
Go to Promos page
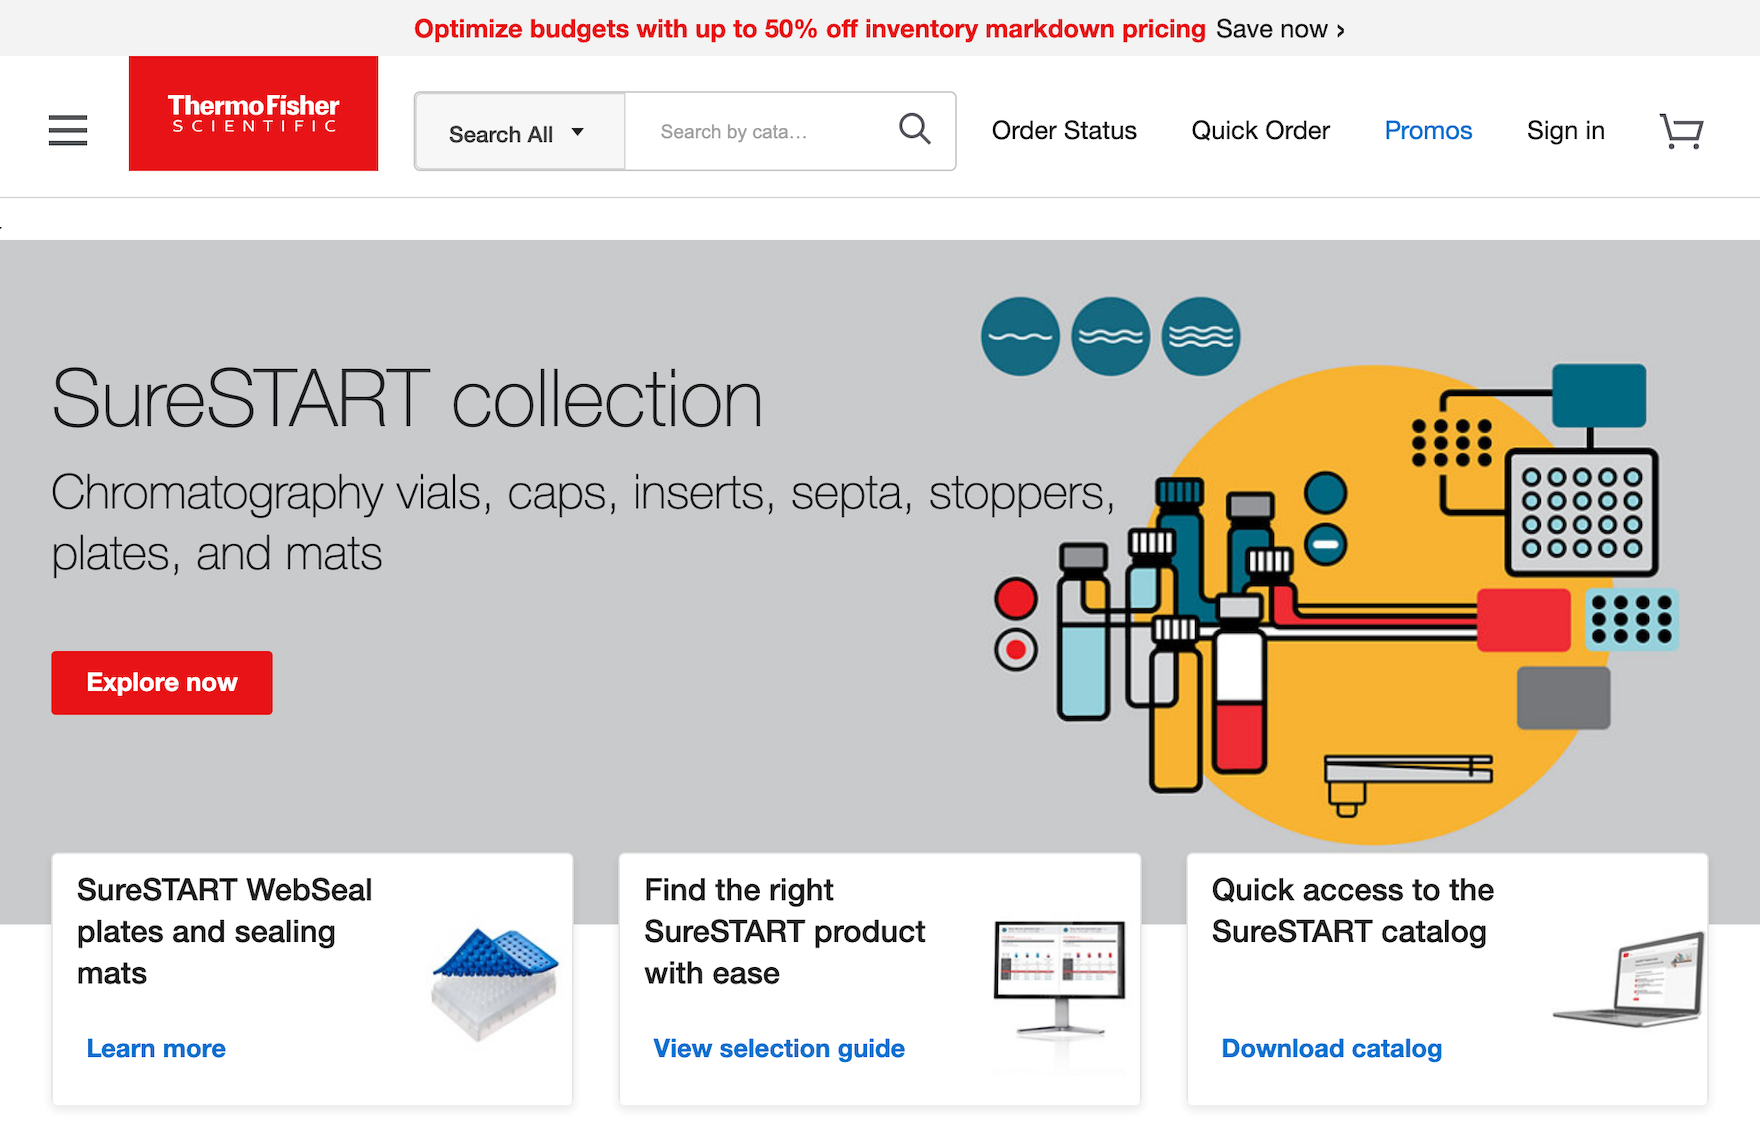tap(1428, 131)
